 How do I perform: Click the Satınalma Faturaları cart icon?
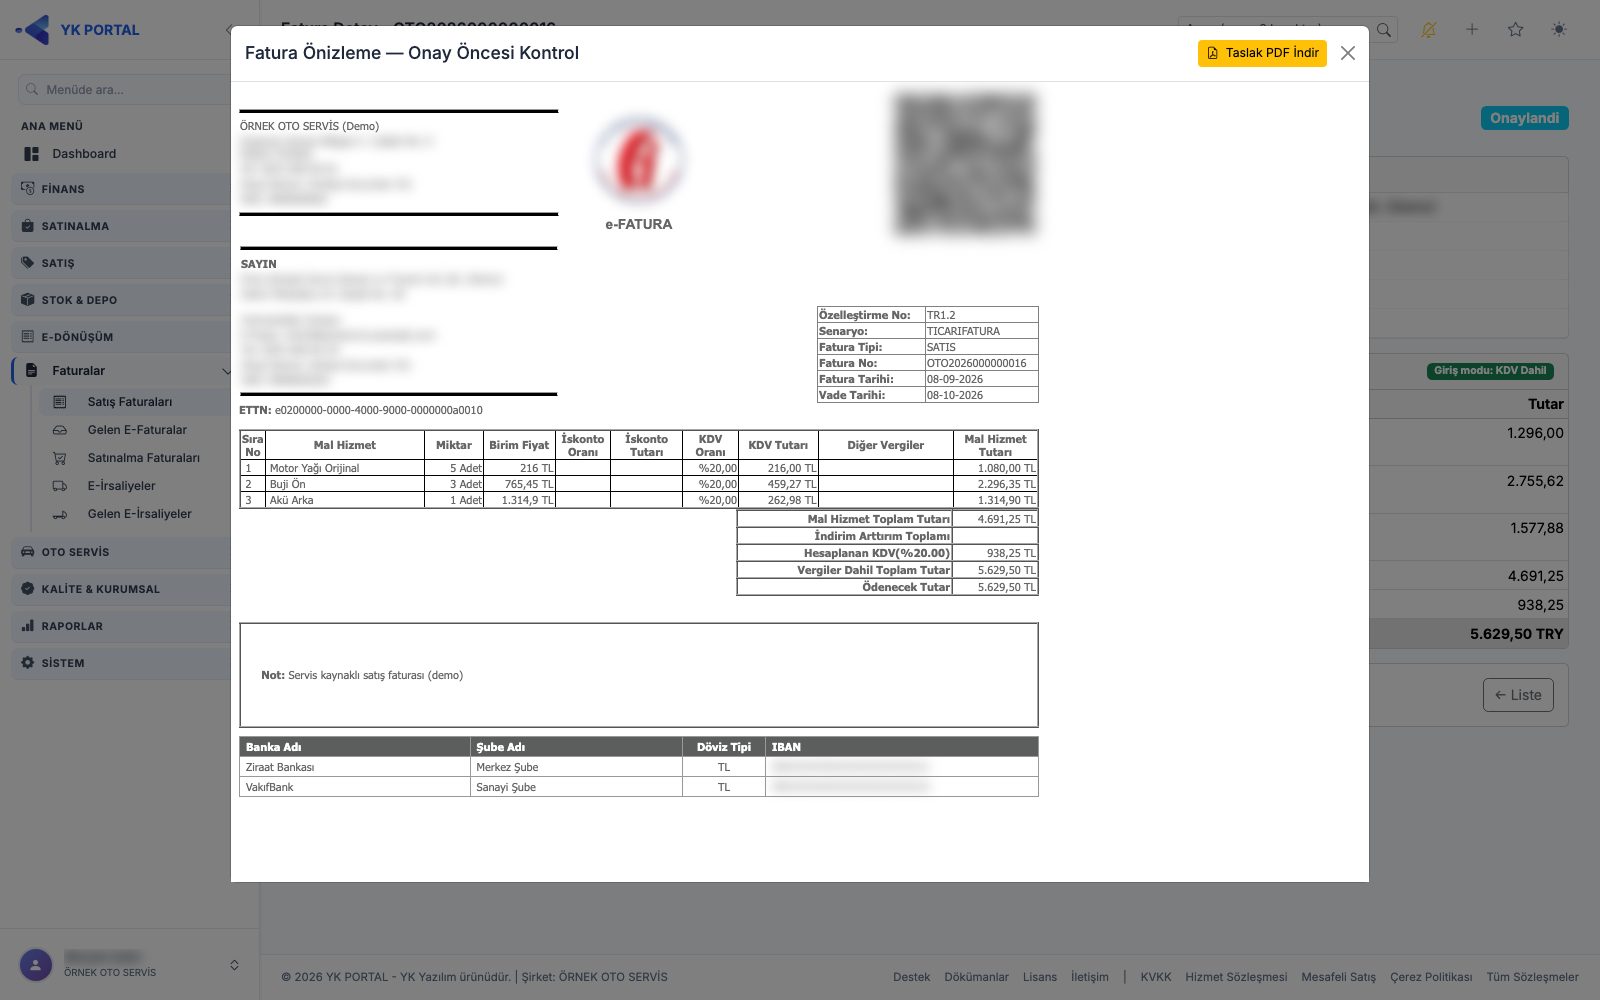60,458
